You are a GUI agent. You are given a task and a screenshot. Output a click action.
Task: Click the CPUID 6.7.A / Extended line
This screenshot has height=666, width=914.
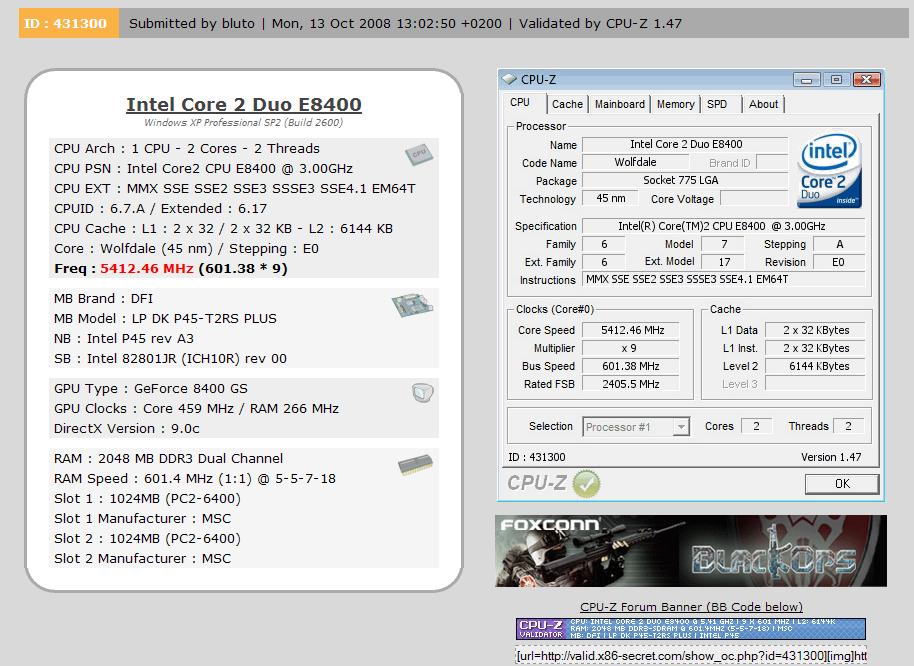pos(160,209)
